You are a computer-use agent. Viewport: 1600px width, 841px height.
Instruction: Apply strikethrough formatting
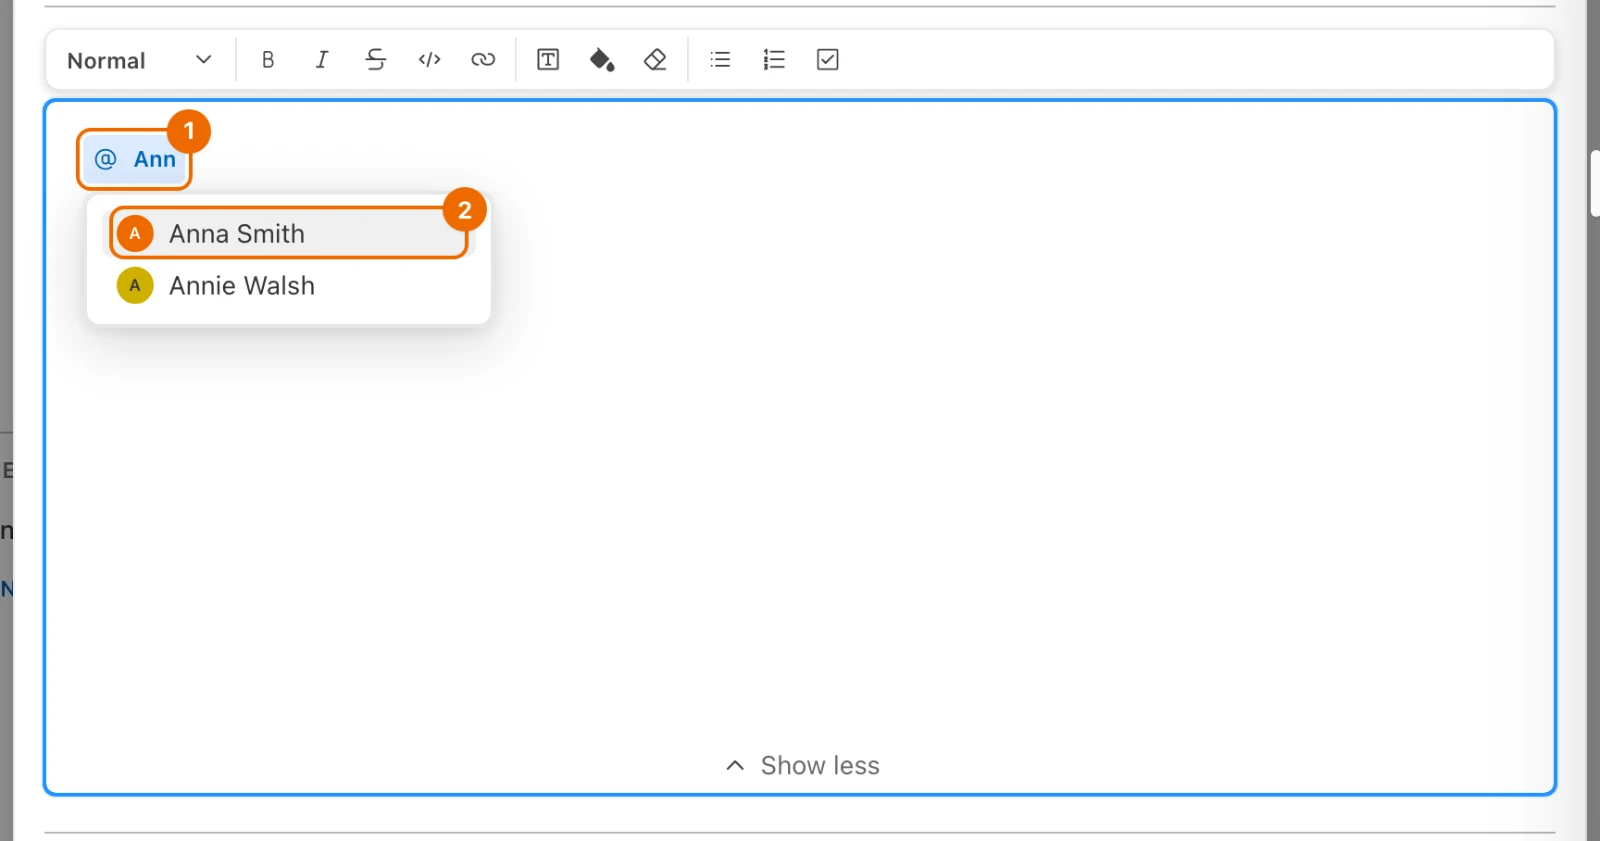coord(376,60)
